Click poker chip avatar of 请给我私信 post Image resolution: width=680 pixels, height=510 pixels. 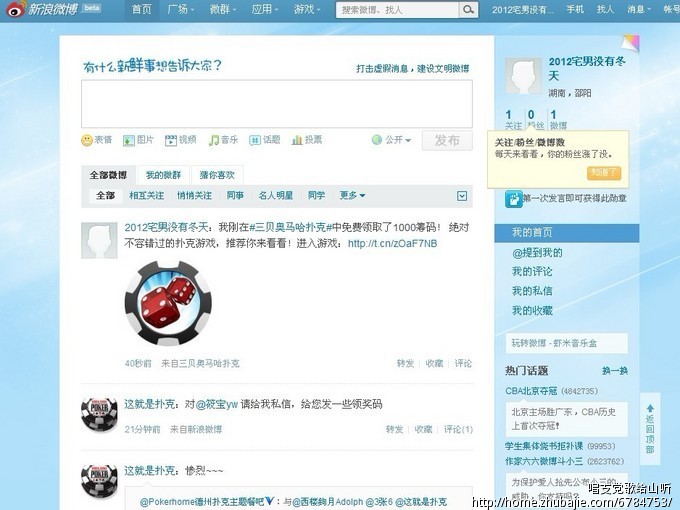click(99, 415)
